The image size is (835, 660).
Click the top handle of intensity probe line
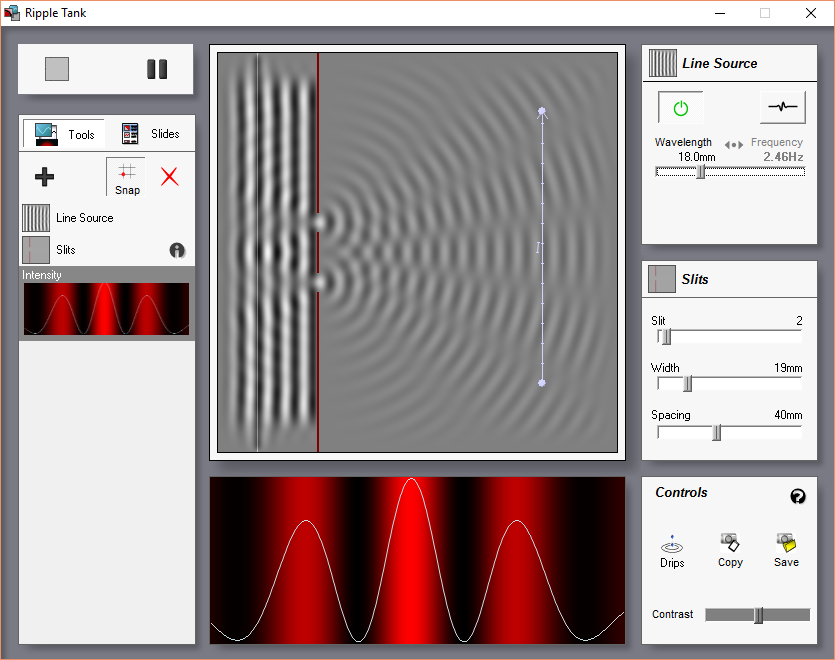tap(542, 111)
